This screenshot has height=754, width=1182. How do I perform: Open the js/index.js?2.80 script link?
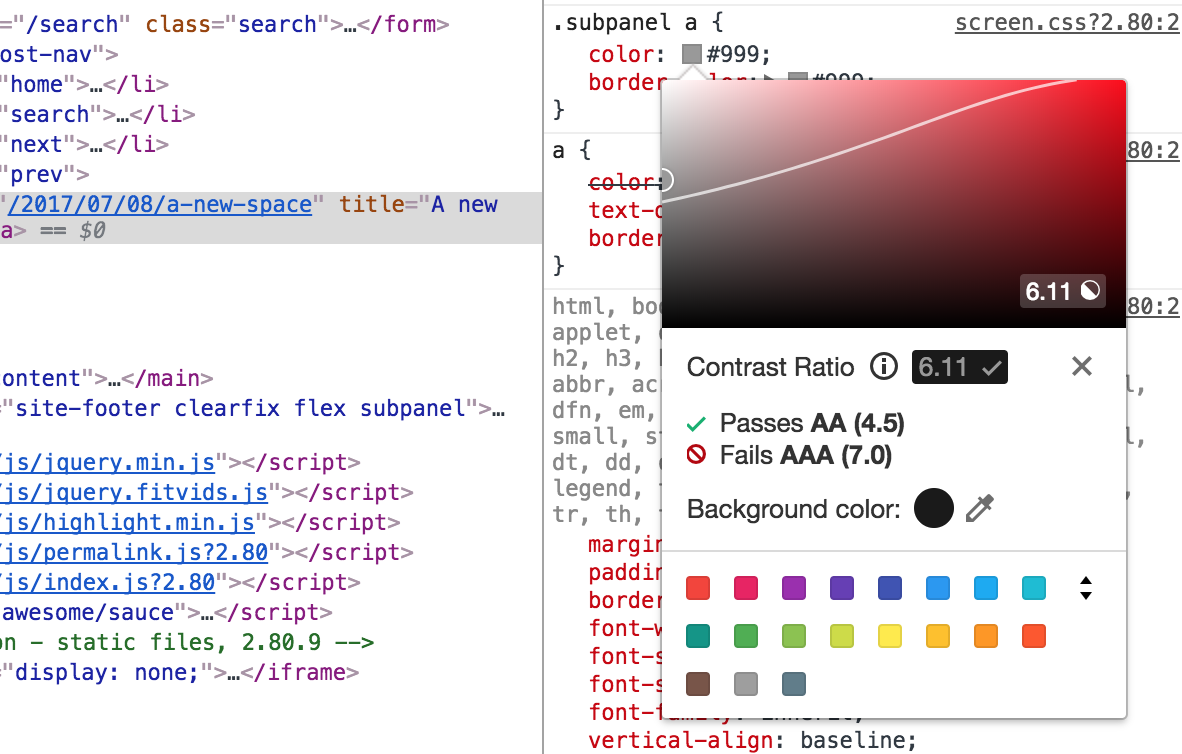click(108, 583)
